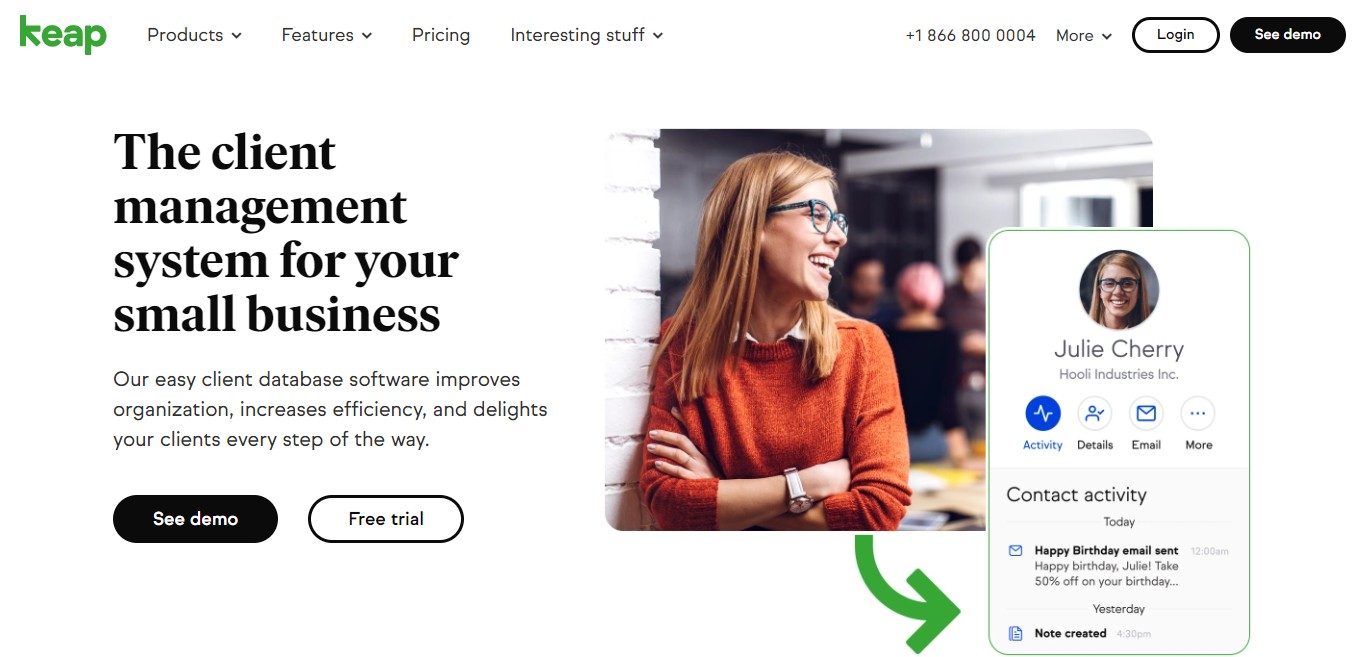Click the hero See demo button
Image resolution: width=1366 pixels, height=657 pixels.
coord(195,519)
